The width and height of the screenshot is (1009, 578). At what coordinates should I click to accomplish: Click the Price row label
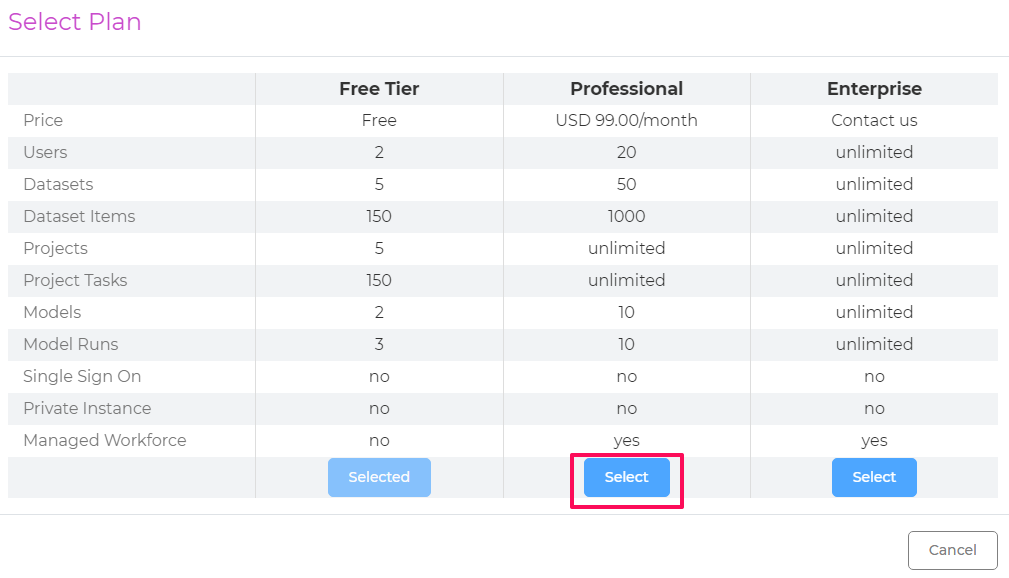(x=43, y=120)
